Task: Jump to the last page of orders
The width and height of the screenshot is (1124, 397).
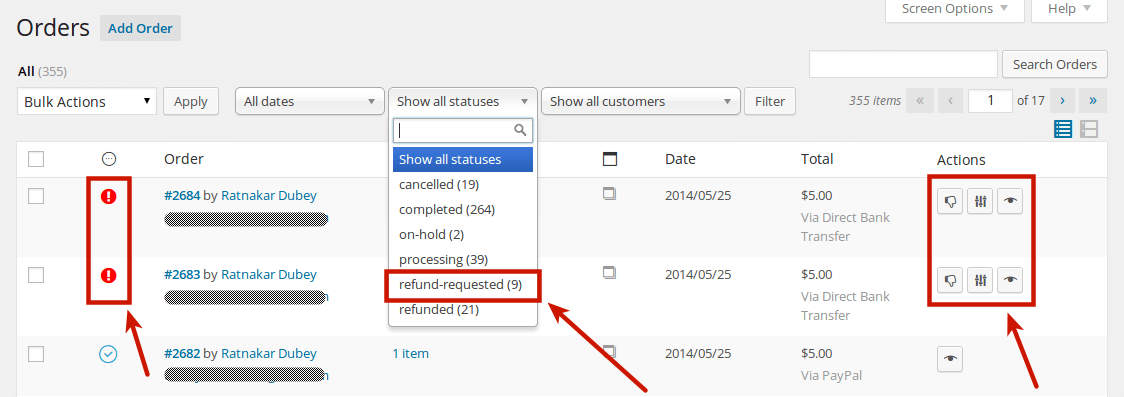Action: (x=1092, y=101)
